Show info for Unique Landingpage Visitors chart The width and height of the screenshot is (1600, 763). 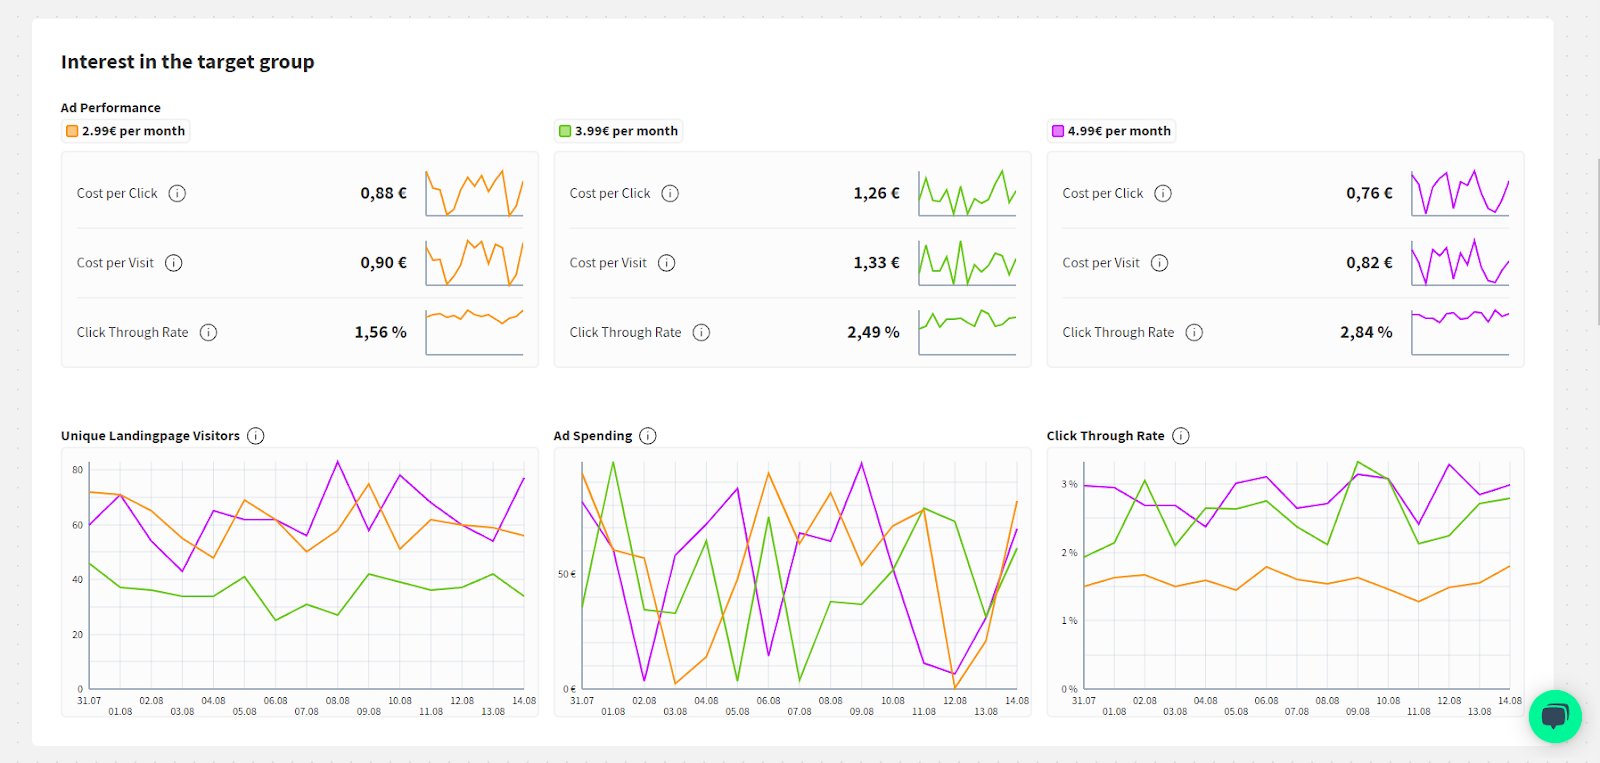(256, 436)
